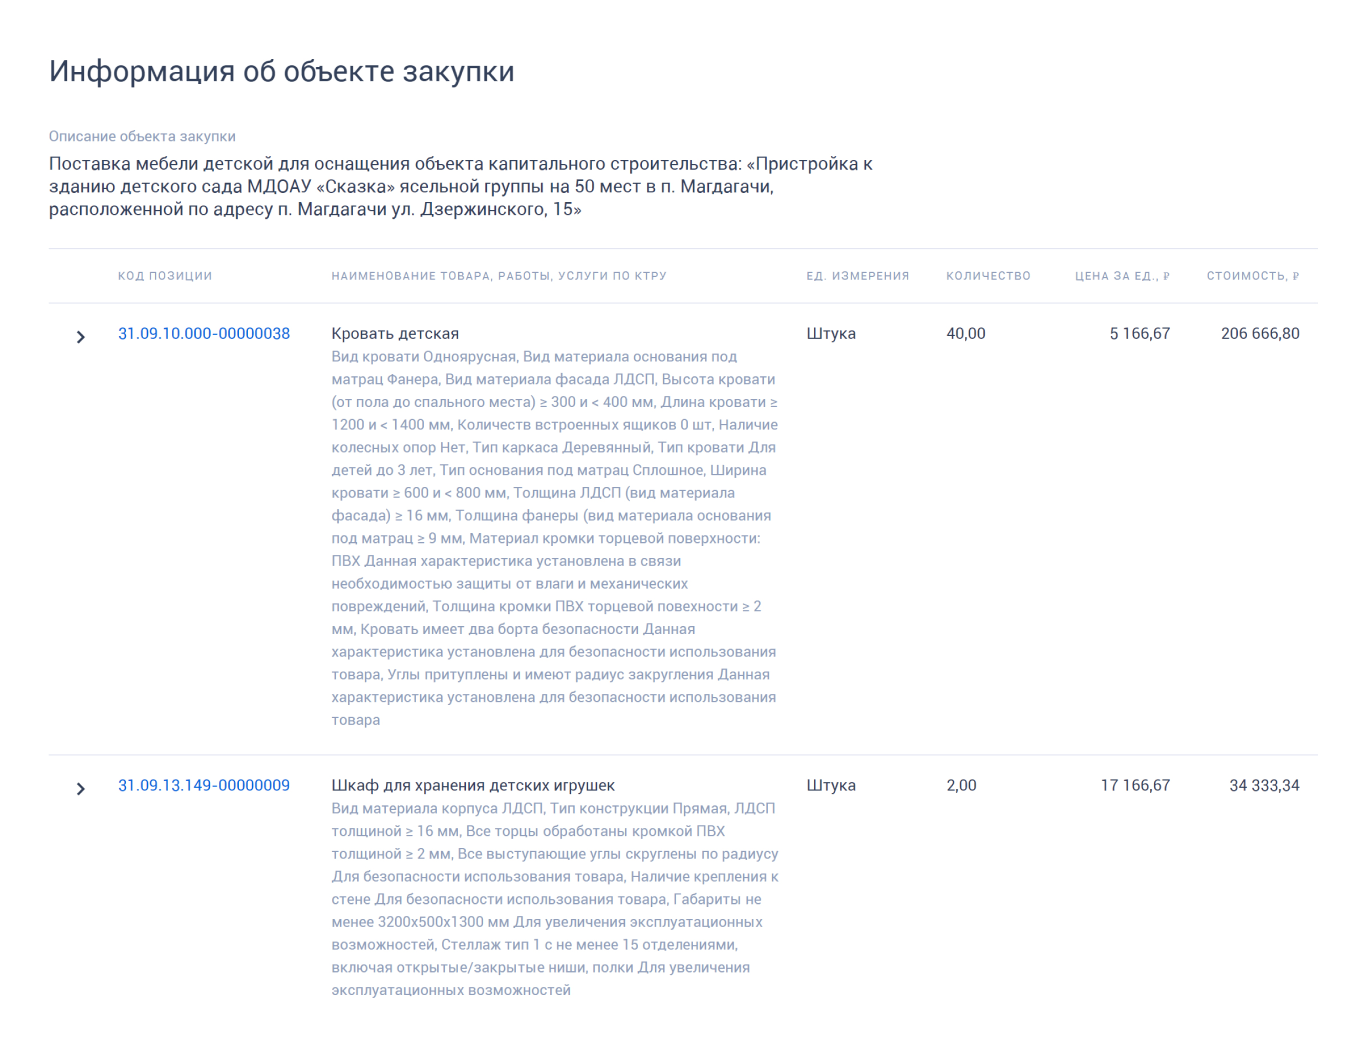Click the quantity 2,00 cell
1360x1062 pixels.
click(961, 786)
